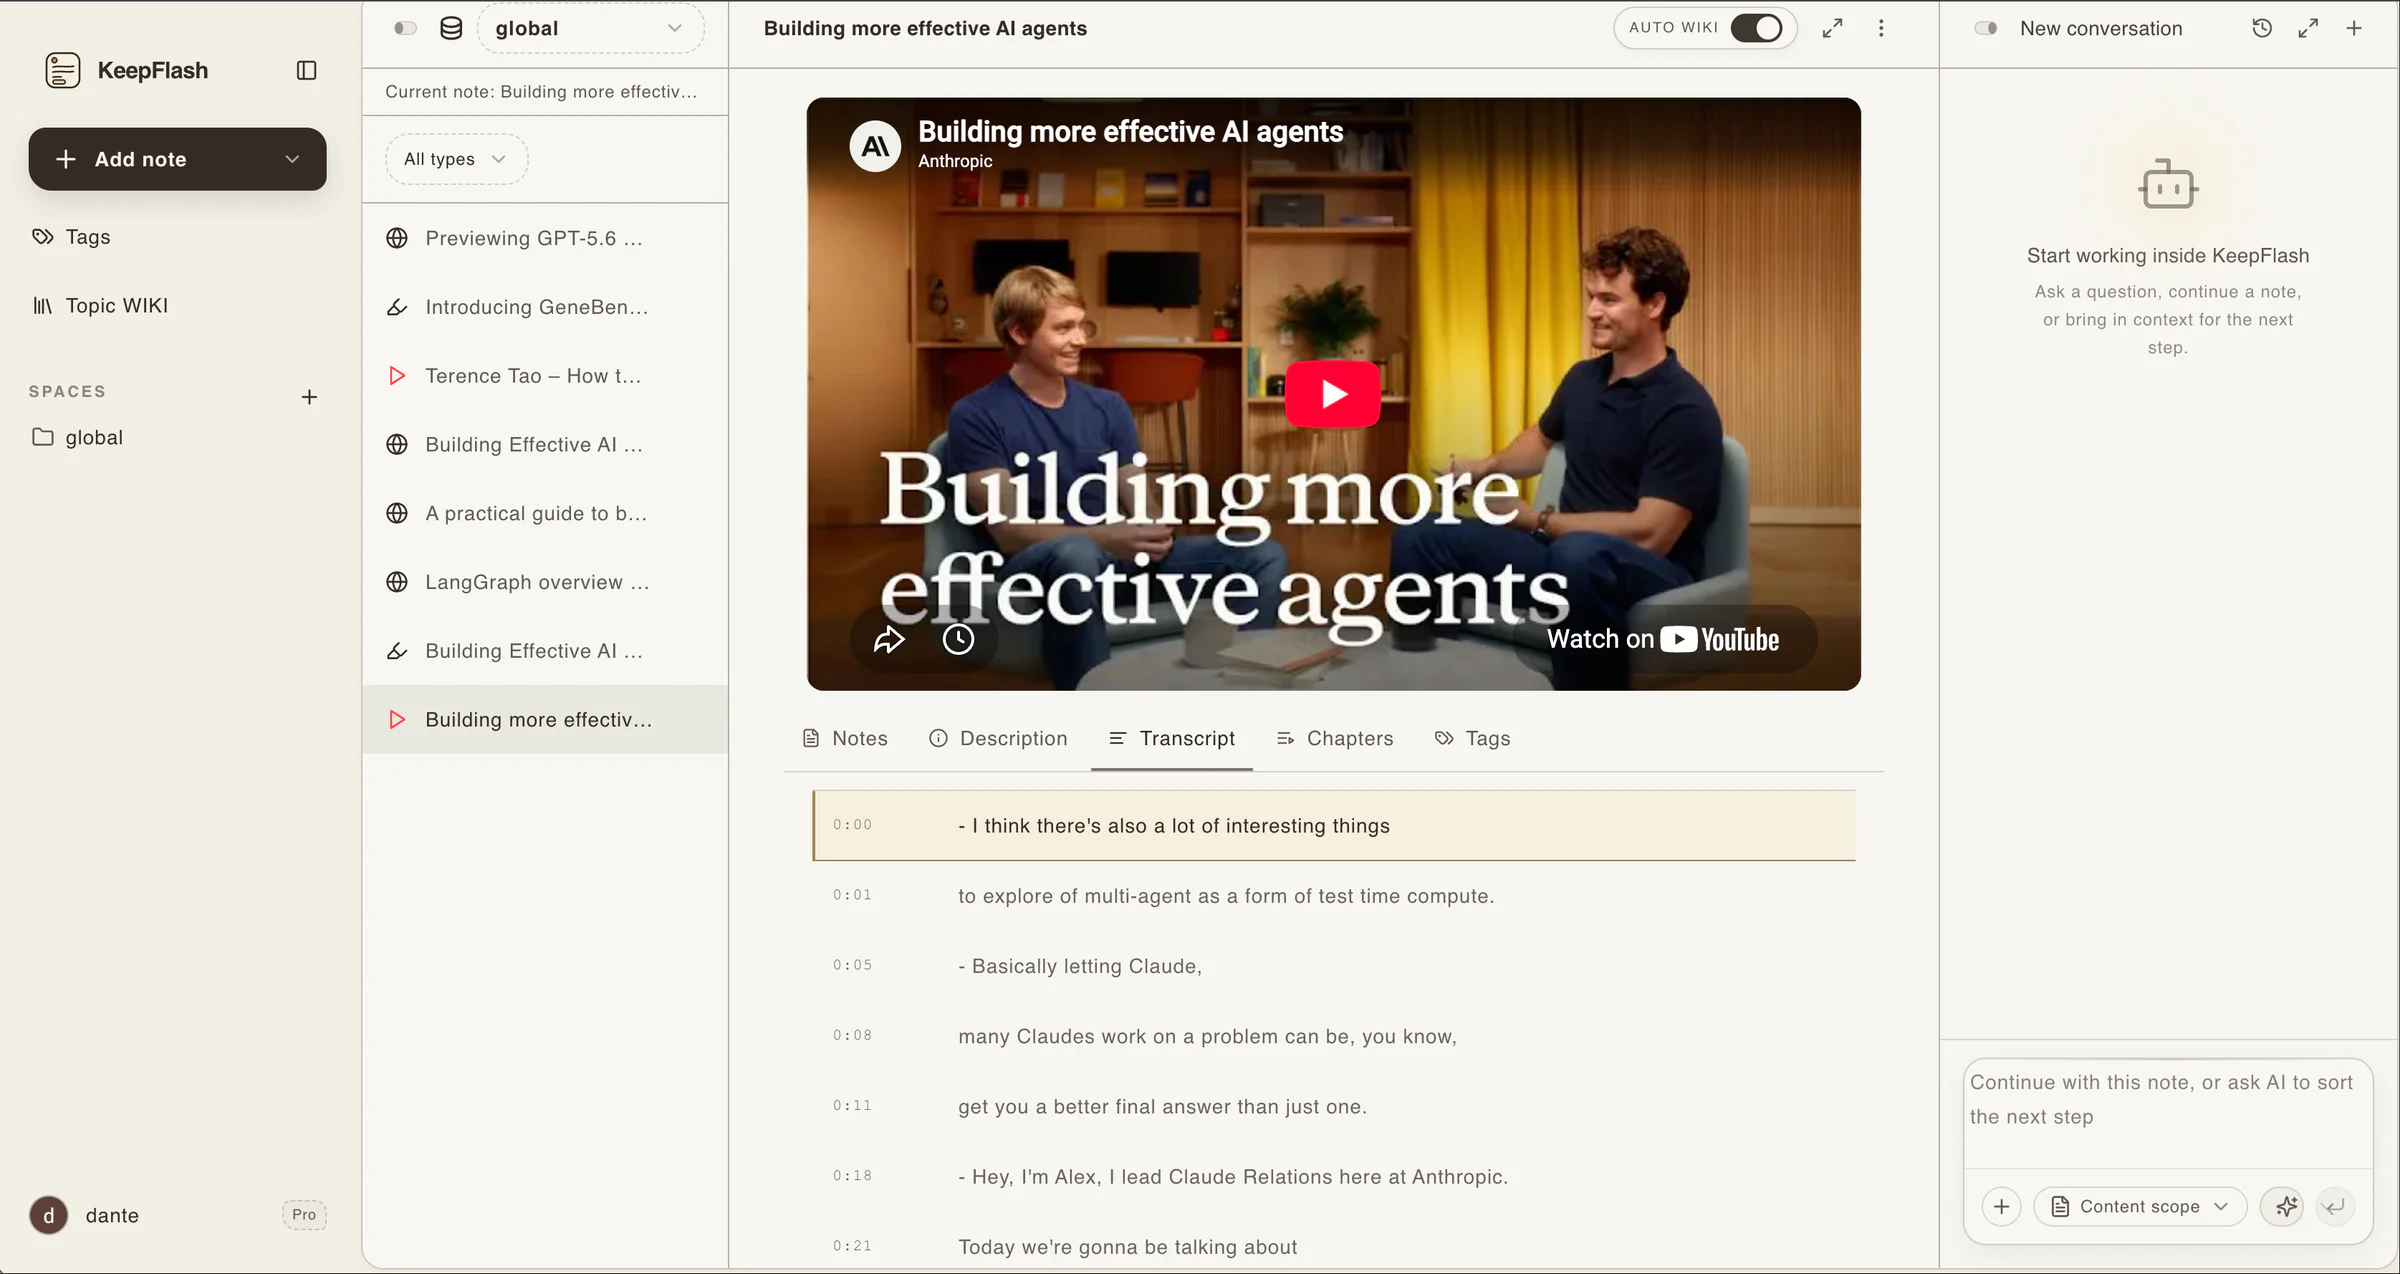Click Watch on YouTube link
Image resolution: width=2400 pixels, height=1274 pixels.
click(1663, 639)
